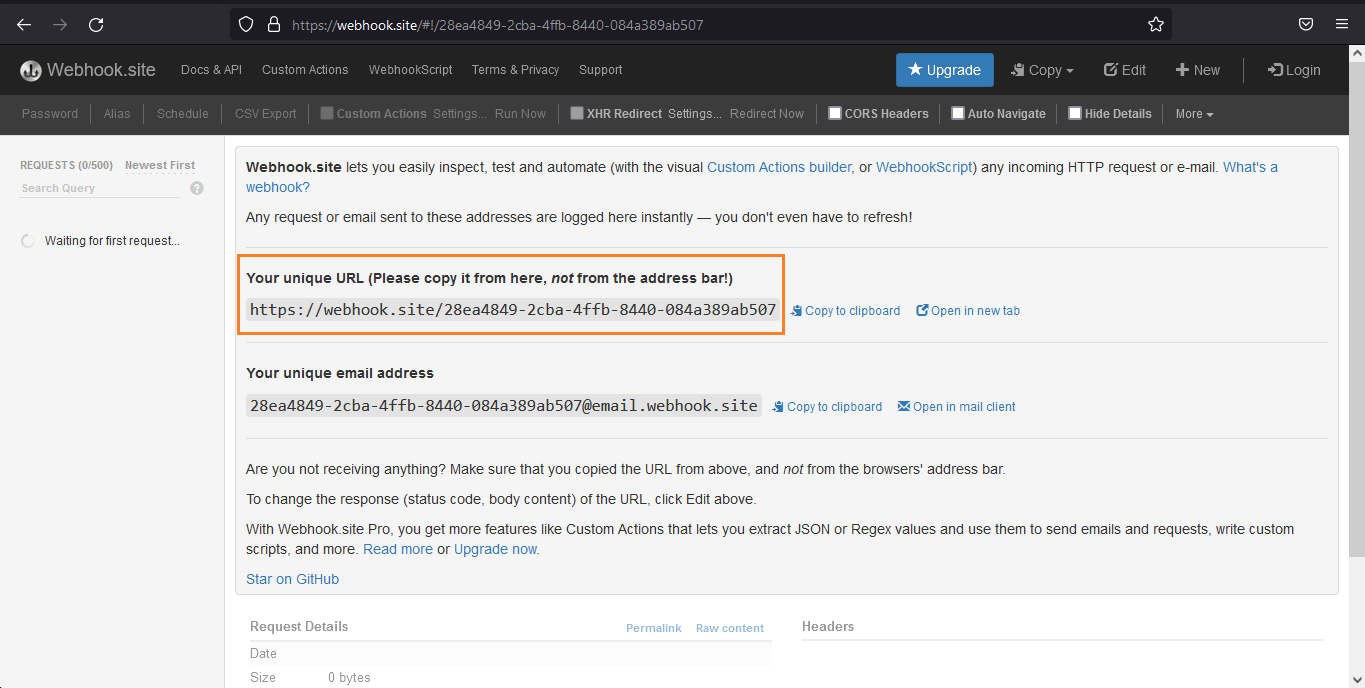The image size is (1365, 688).
Task: Change the Newest First sort order
Action: [160, 166]
